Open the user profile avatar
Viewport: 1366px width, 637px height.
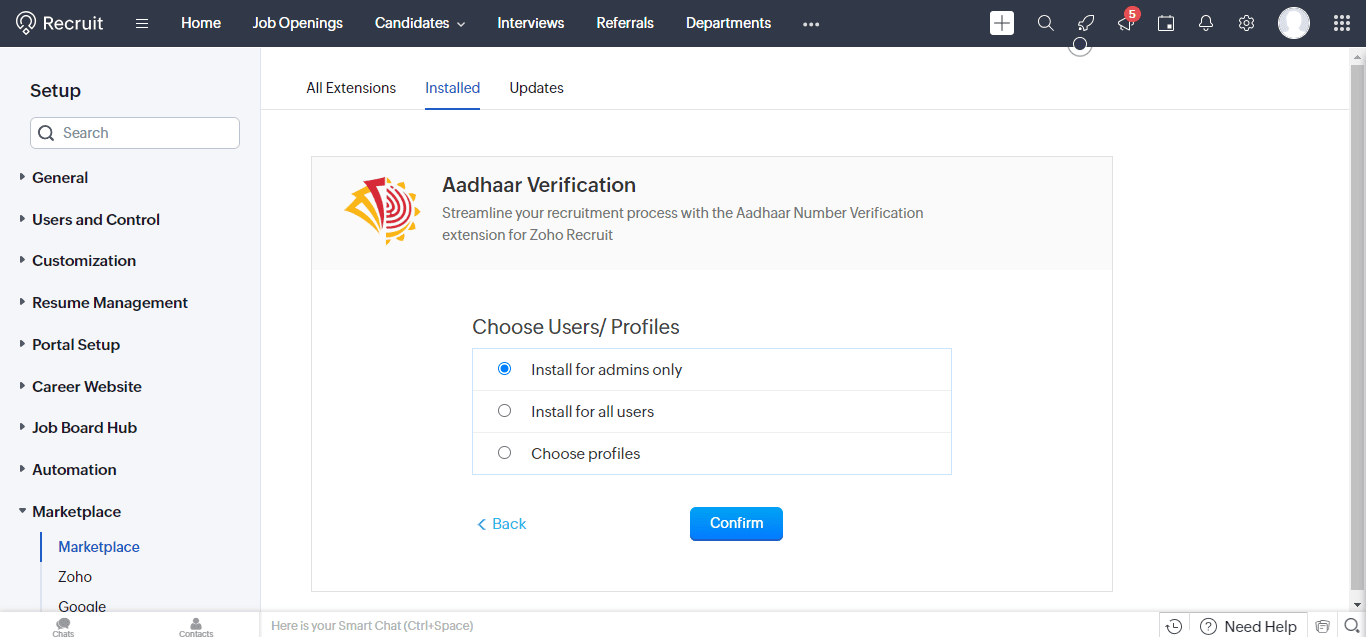pyautogui.click(x=1294, y=23)
